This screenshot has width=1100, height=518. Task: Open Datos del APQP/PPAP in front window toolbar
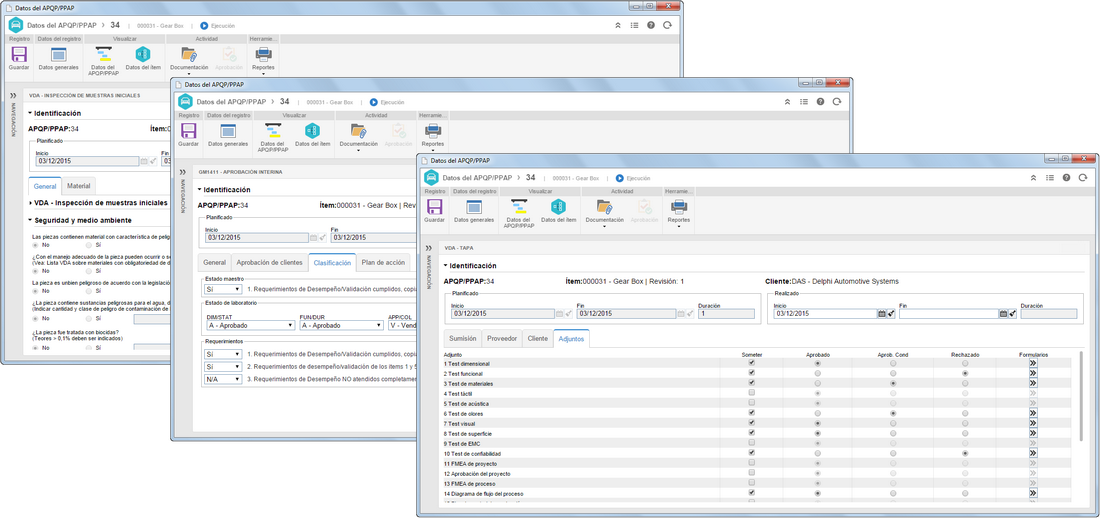coord(517,213)
